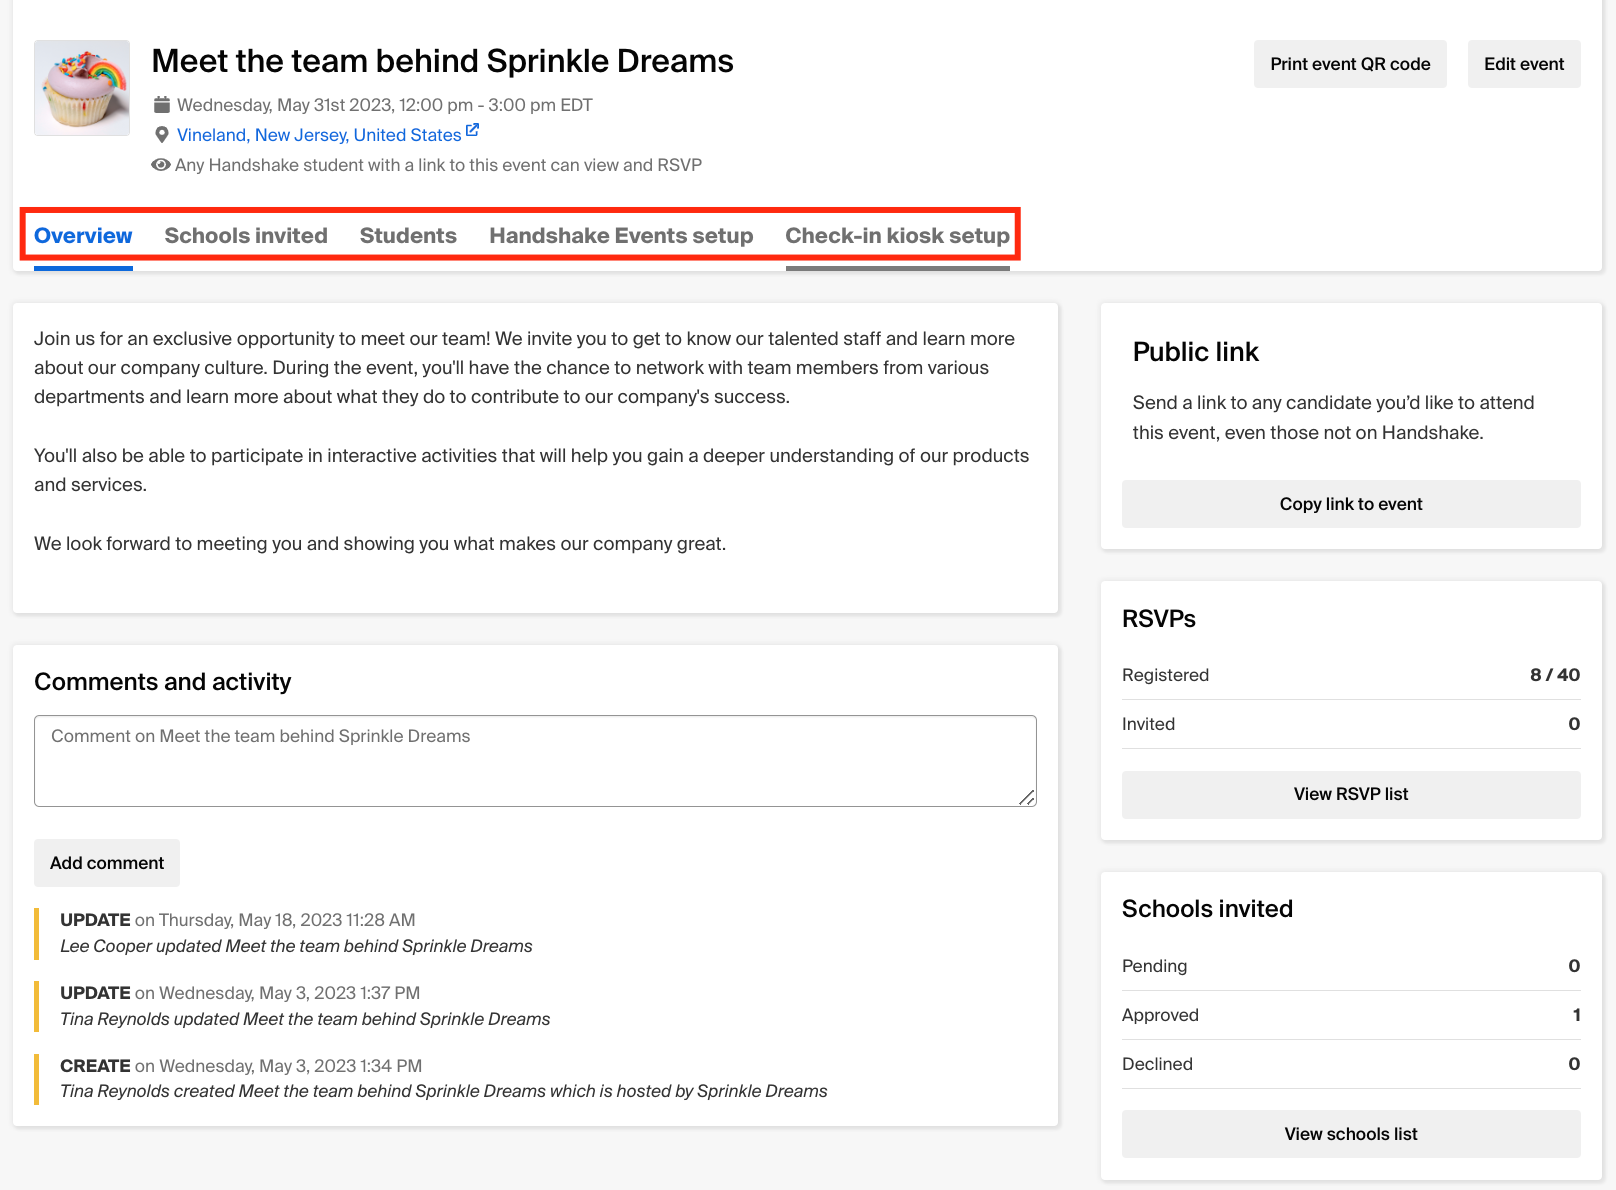The width and height of the screenshot is (1616, 1190).
Task: Click the Approved schools row
Action: [x=1351, y=1015]
